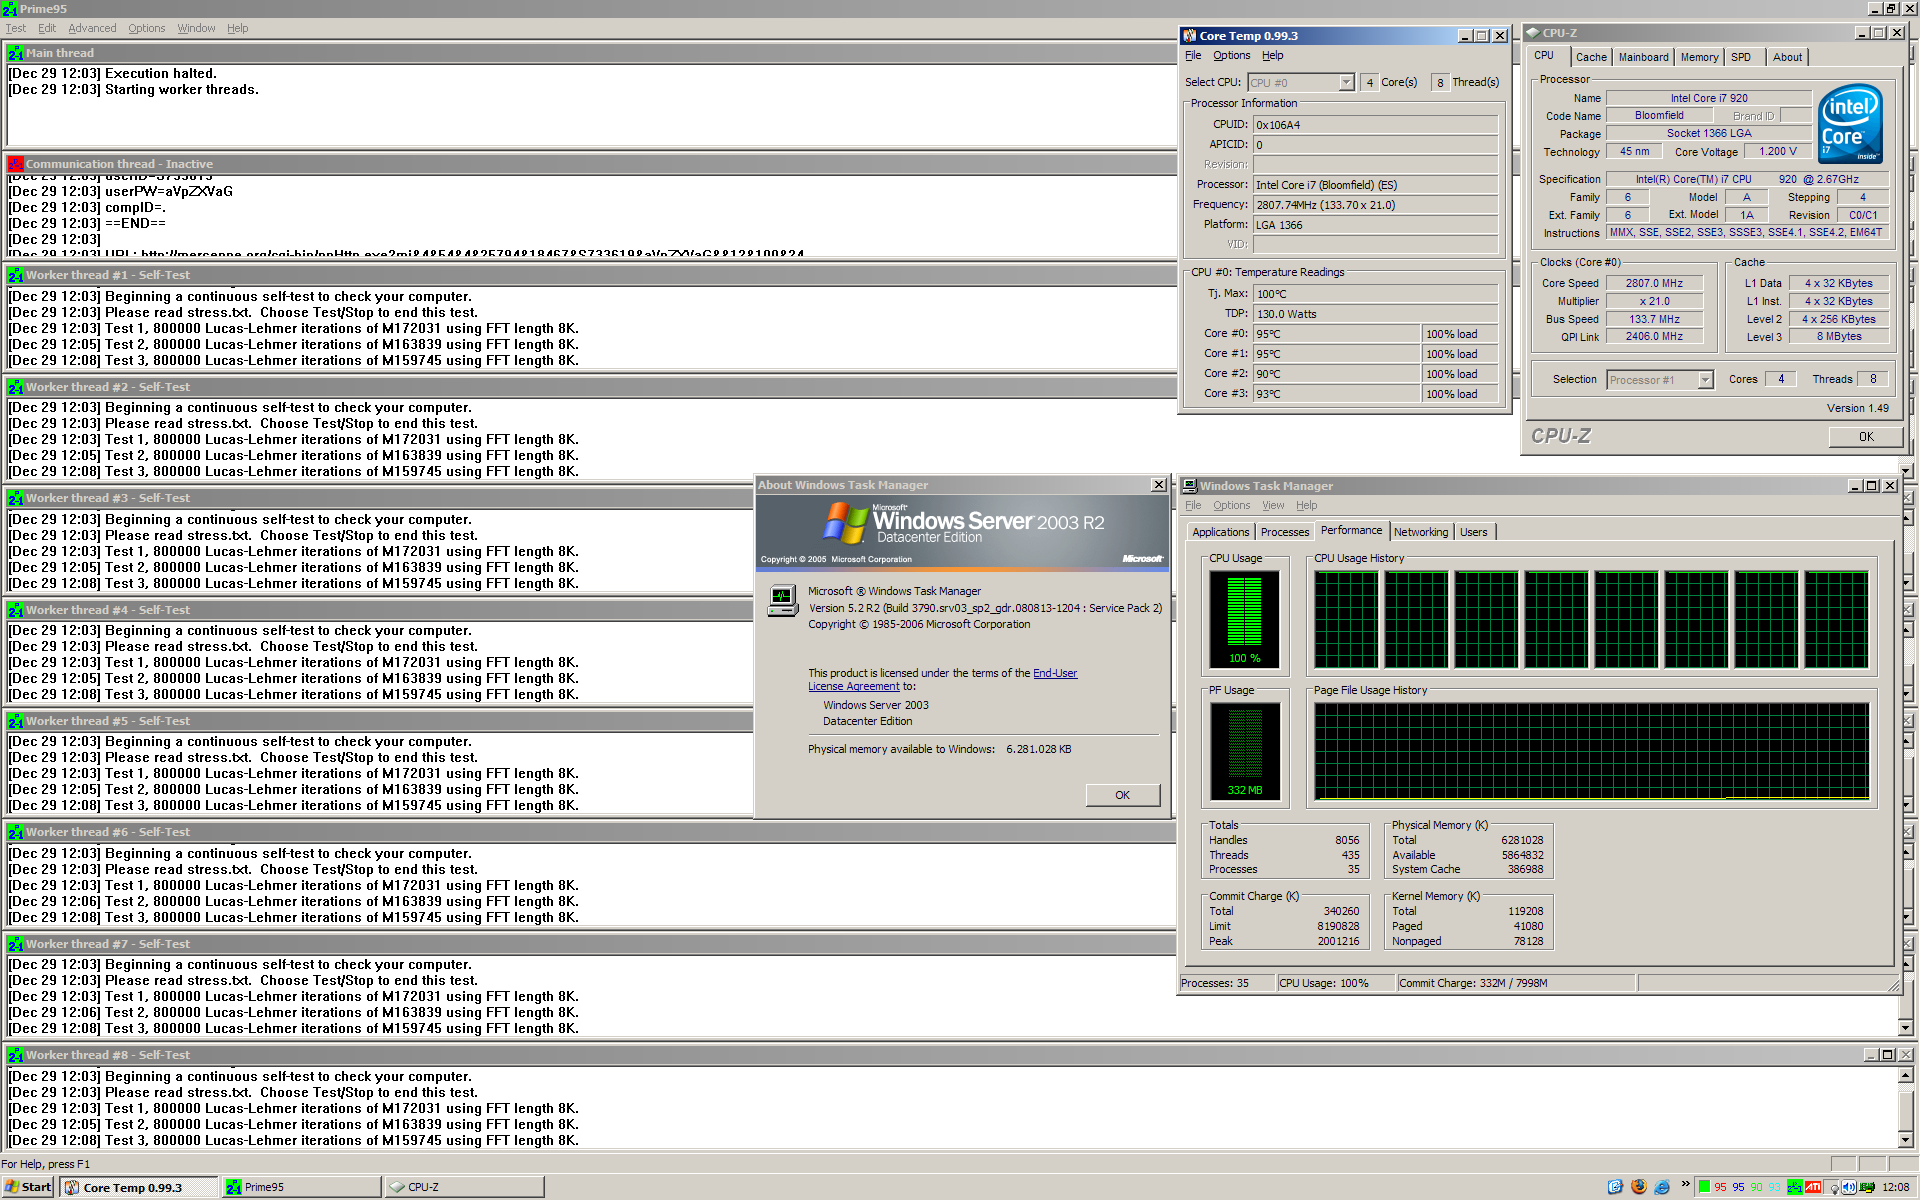Click the Worker thread #5 window icon
The height and width of the screenshot is (1200, 1920).
pyautogui.click(x=15, y=721)
